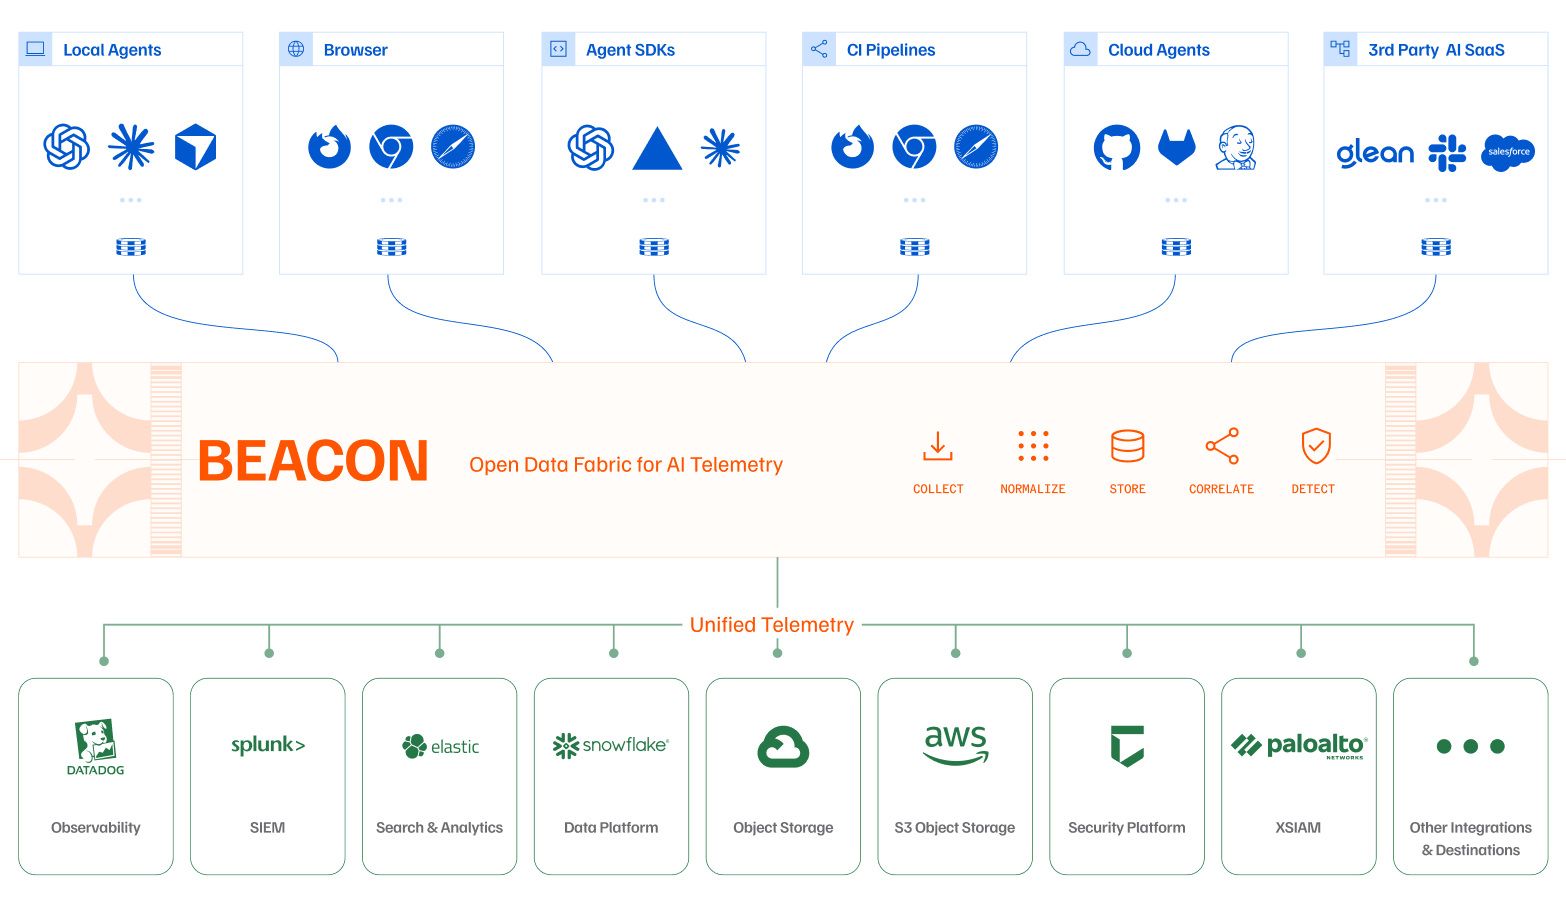This screenshot has width=1566, height=898.
Task: Select the Normalize dot-grid icon
Action: [x=1033, y=446]
